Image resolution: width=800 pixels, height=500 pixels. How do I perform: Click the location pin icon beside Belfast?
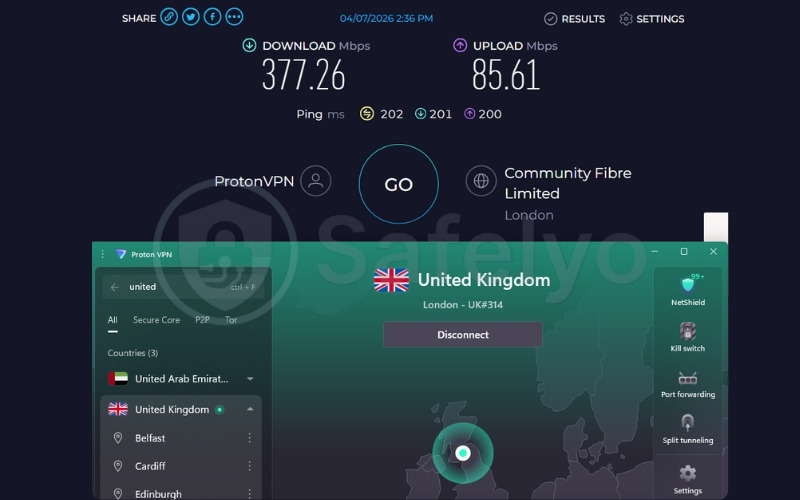pos(118,438)
